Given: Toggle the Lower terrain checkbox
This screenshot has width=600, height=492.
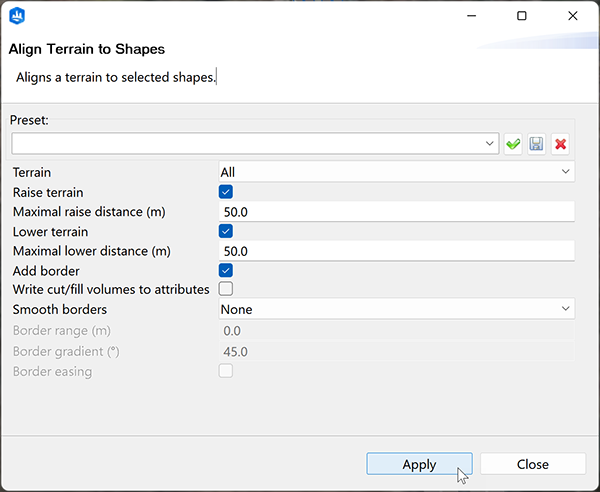Looking at the screenshot, I should (226, 231).
